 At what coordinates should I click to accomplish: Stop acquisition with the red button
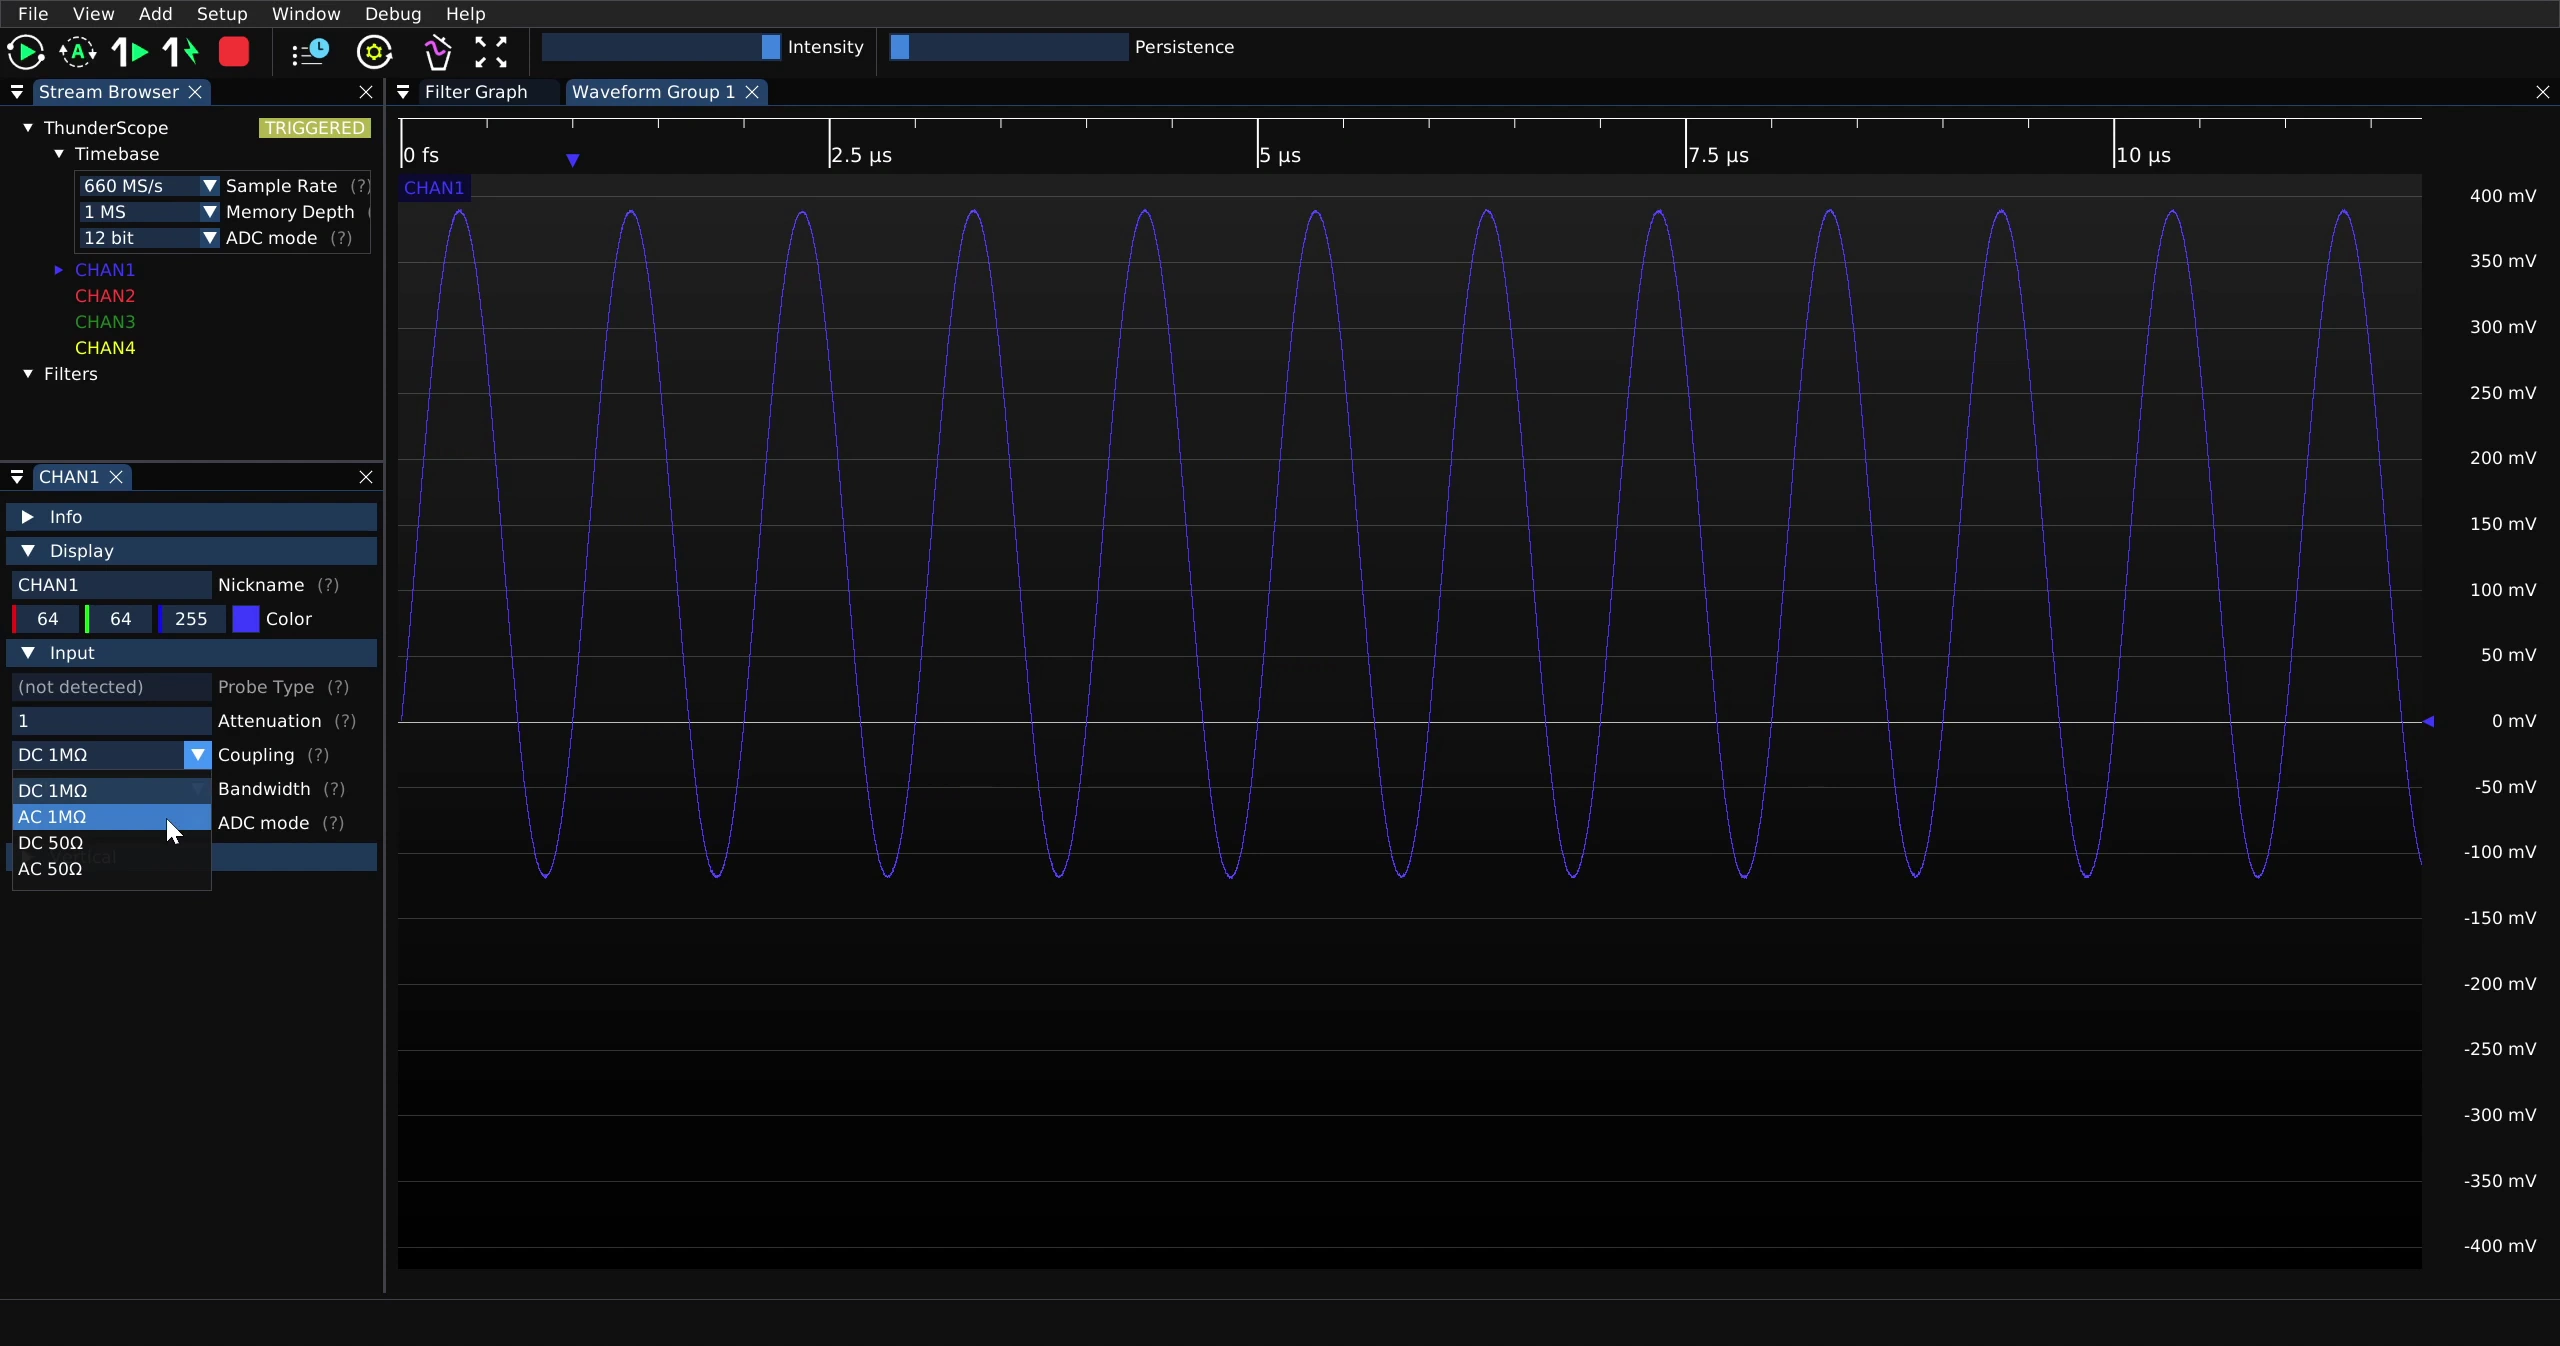coord(234,52)
